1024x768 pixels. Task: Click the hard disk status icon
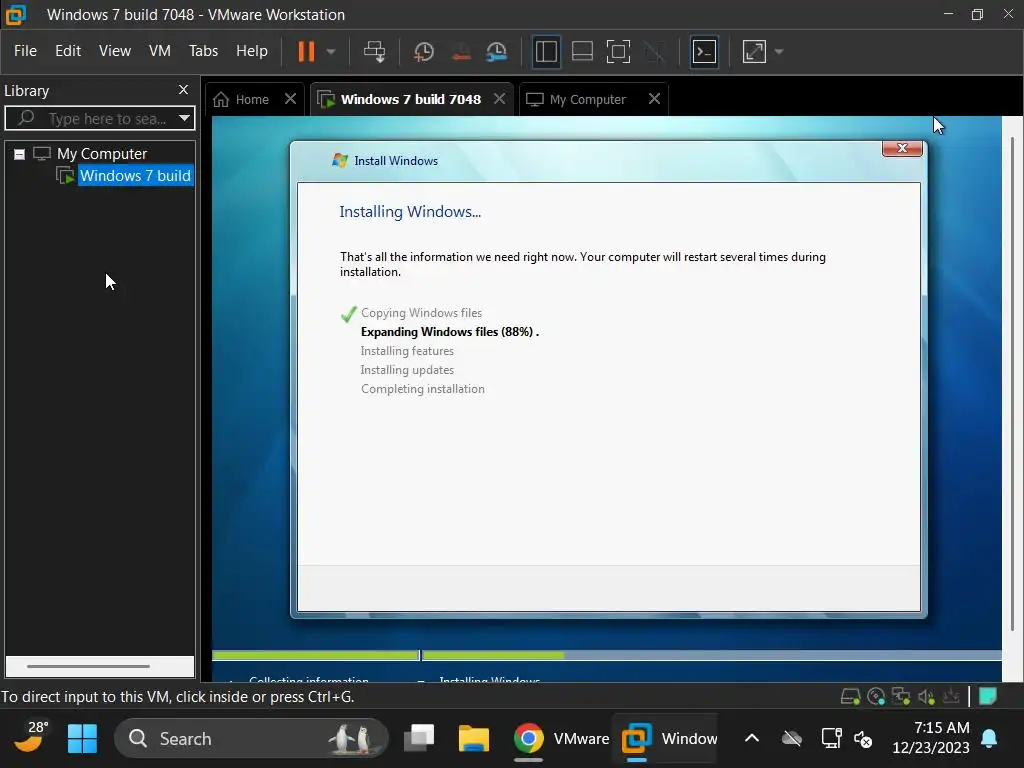point(850,697)
